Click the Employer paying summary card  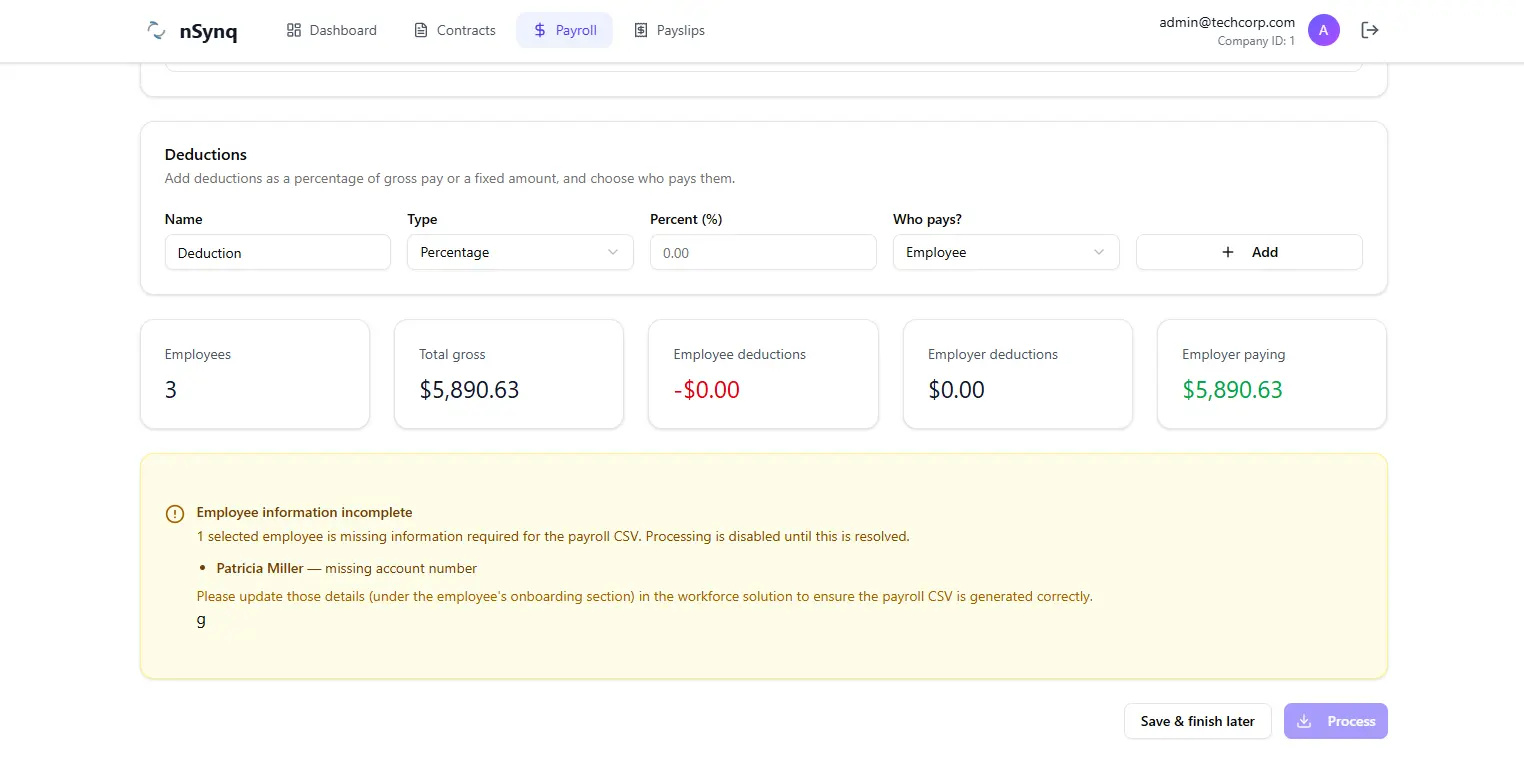point(1271,374)
